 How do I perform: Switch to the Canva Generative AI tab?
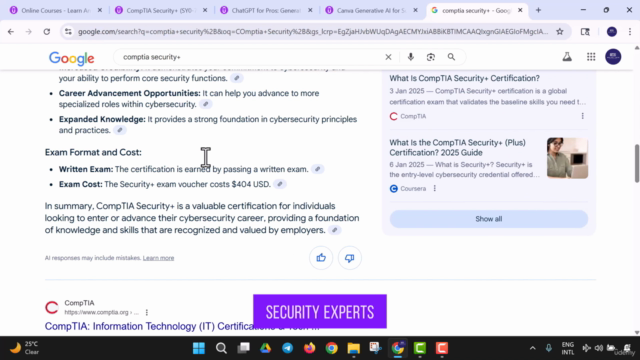pos(371,10)
